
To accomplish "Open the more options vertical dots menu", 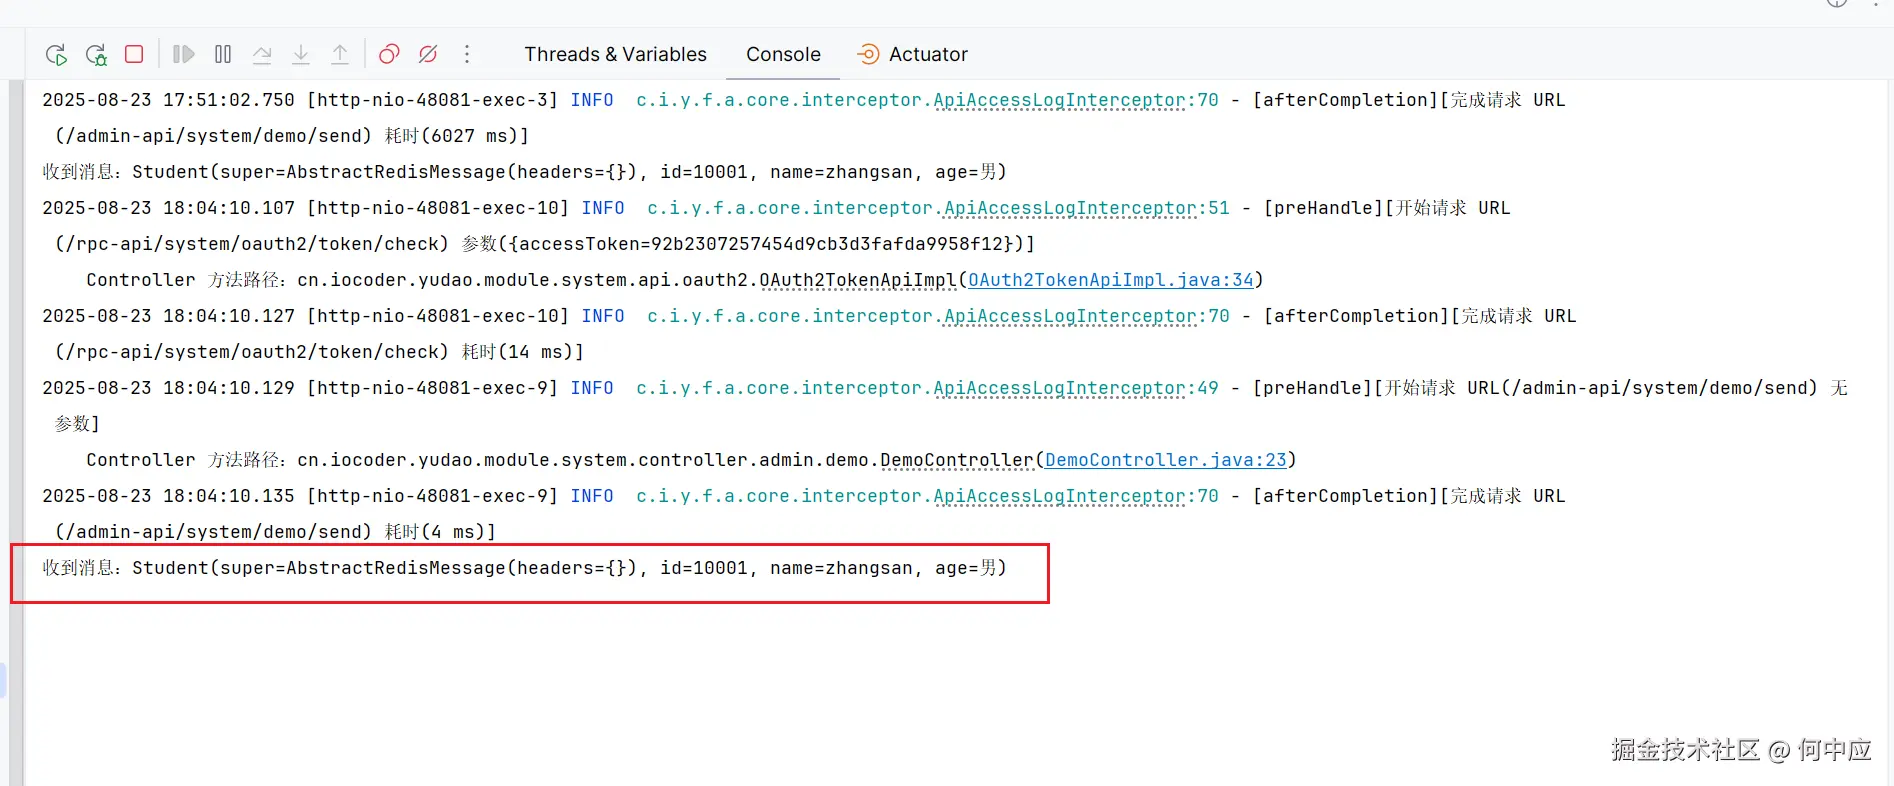I will click(x=467, y=54).
